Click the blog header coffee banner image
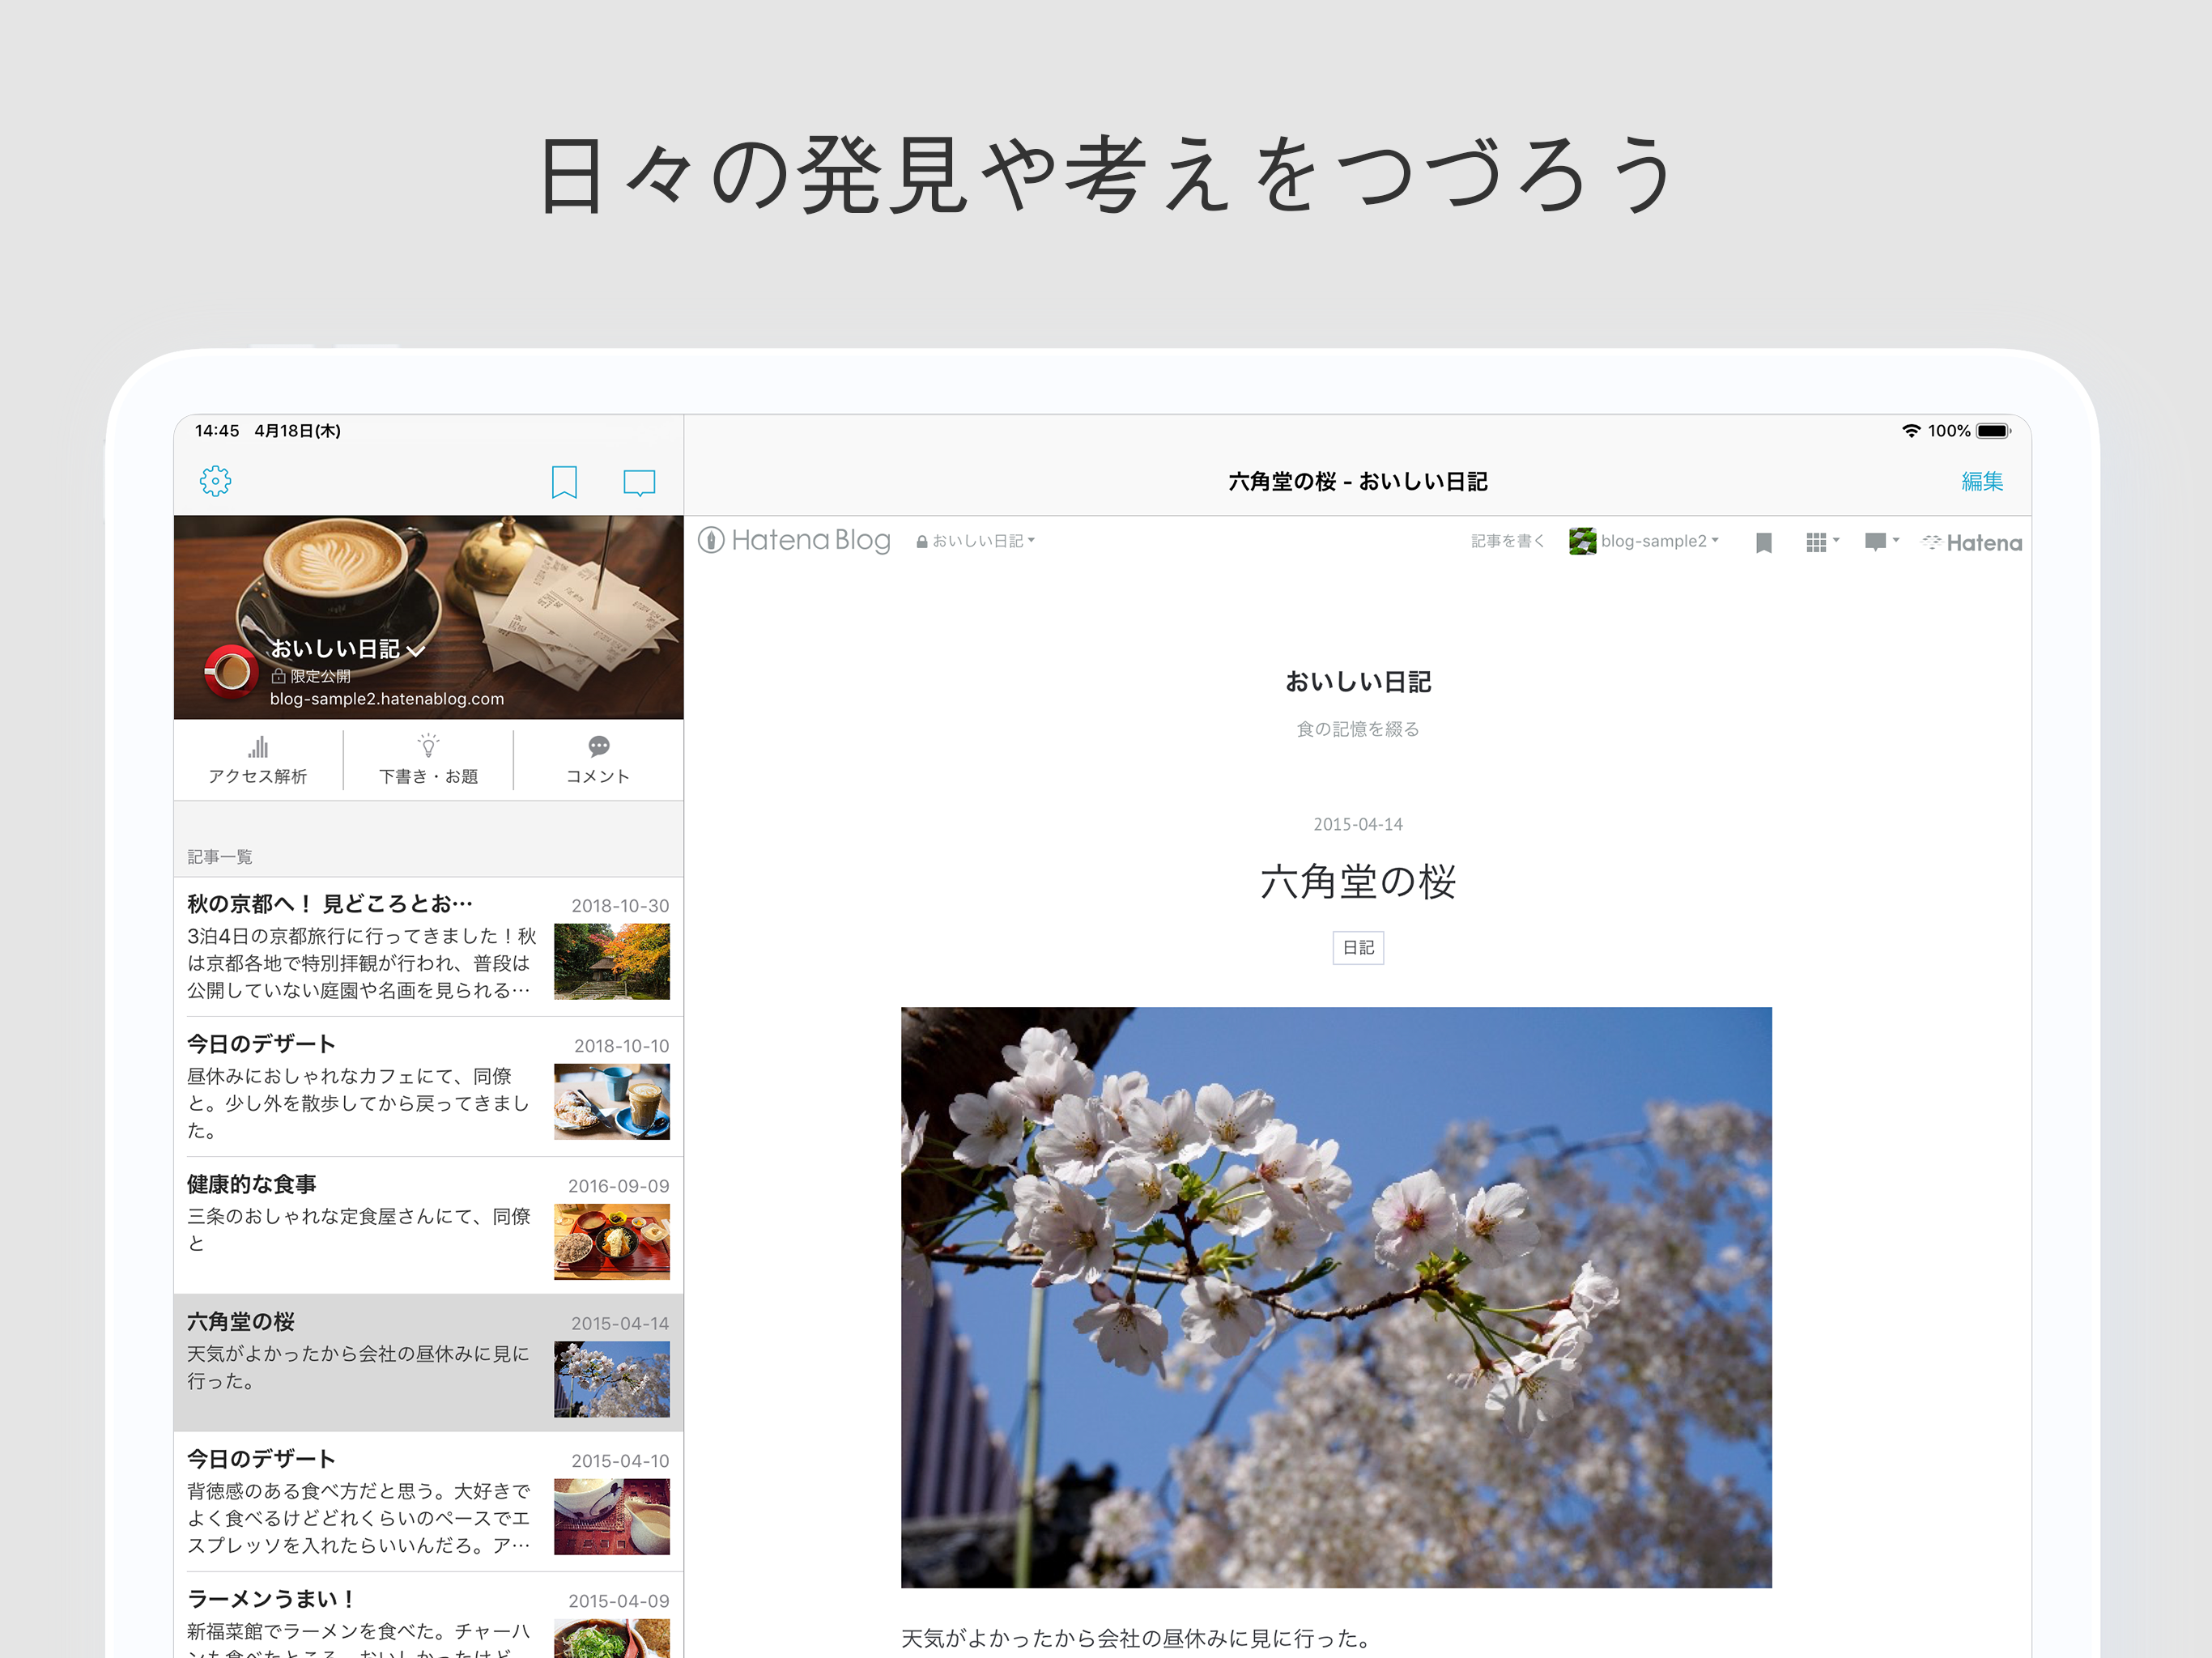The height and width of the screenshot is (1658, 2212). (x=428, y=617)
